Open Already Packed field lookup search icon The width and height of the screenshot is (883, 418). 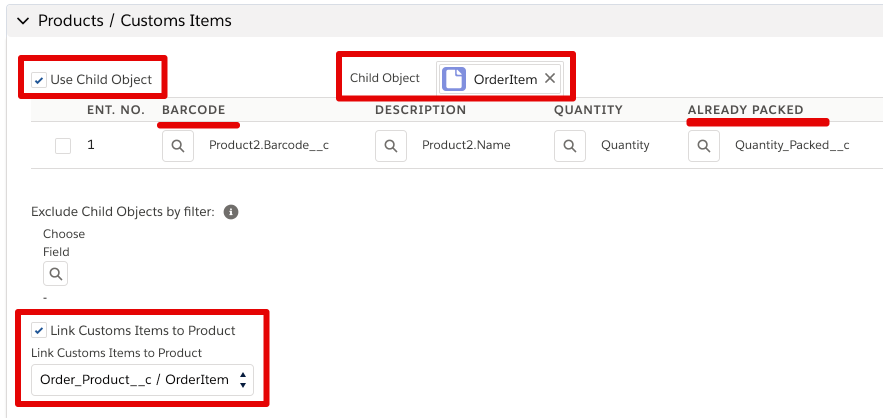point(703,146)
